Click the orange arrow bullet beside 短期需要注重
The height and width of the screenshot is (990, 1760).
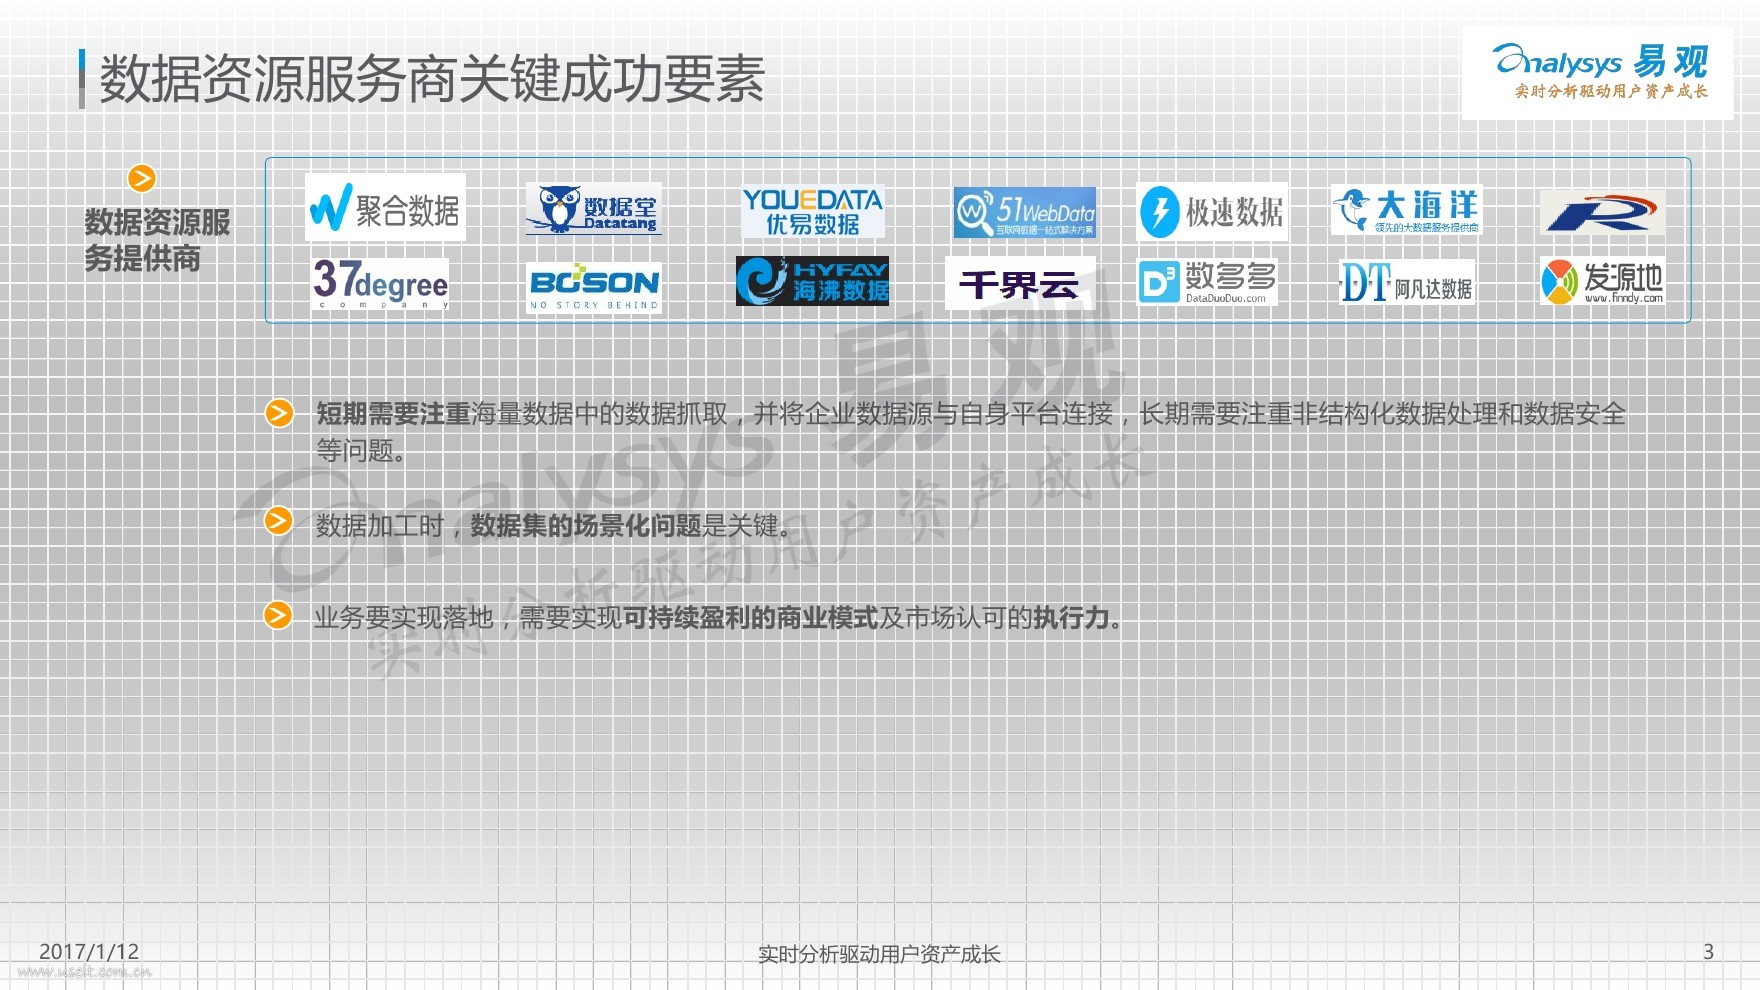point(279,413)
